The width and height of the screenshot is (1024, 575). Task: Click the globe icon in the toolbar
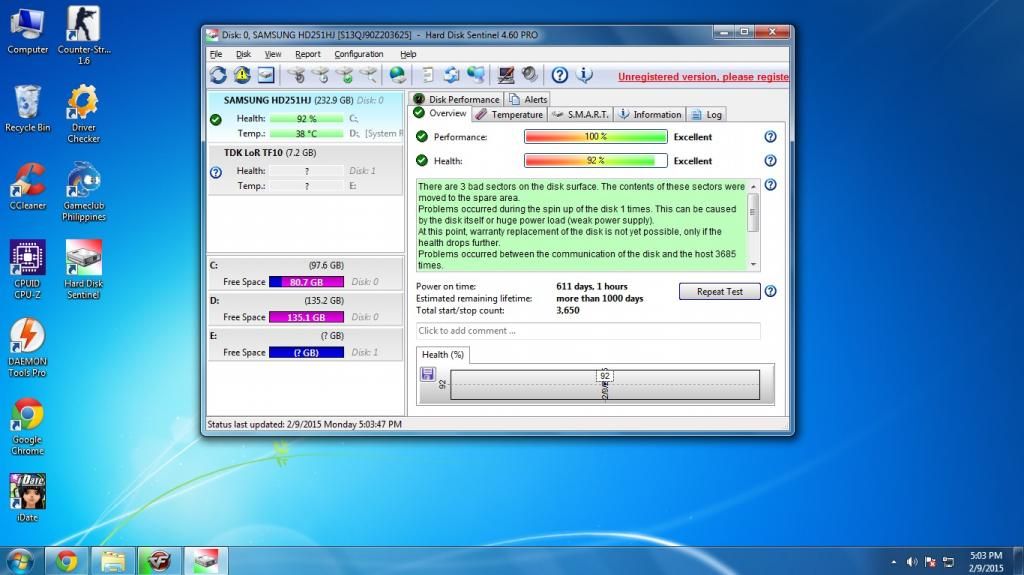(397, 75)
